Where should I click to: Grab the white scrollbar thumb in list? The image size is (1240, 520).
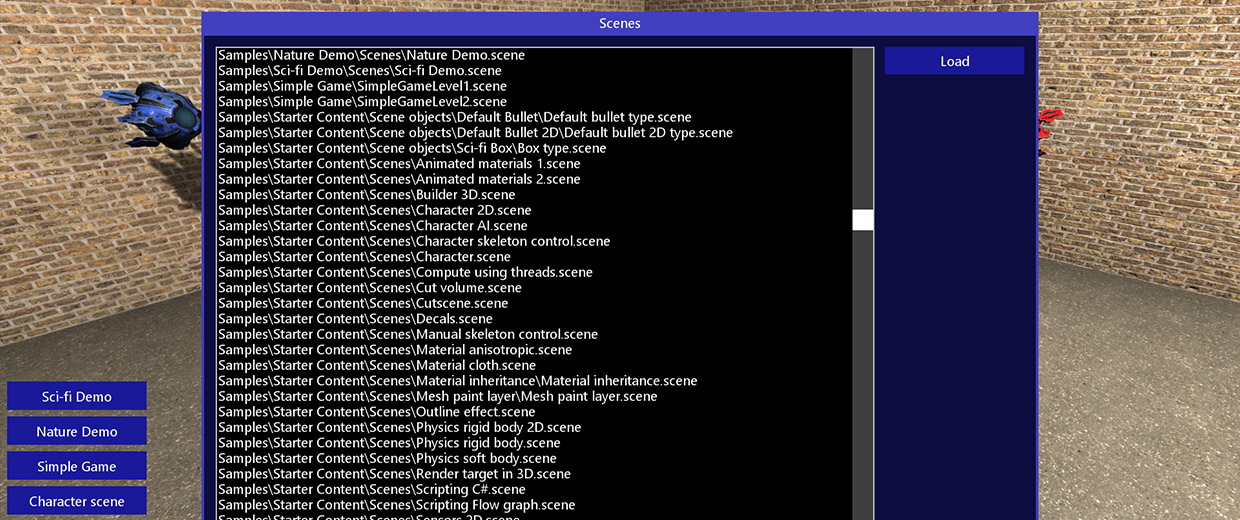[x=862, y=220]
